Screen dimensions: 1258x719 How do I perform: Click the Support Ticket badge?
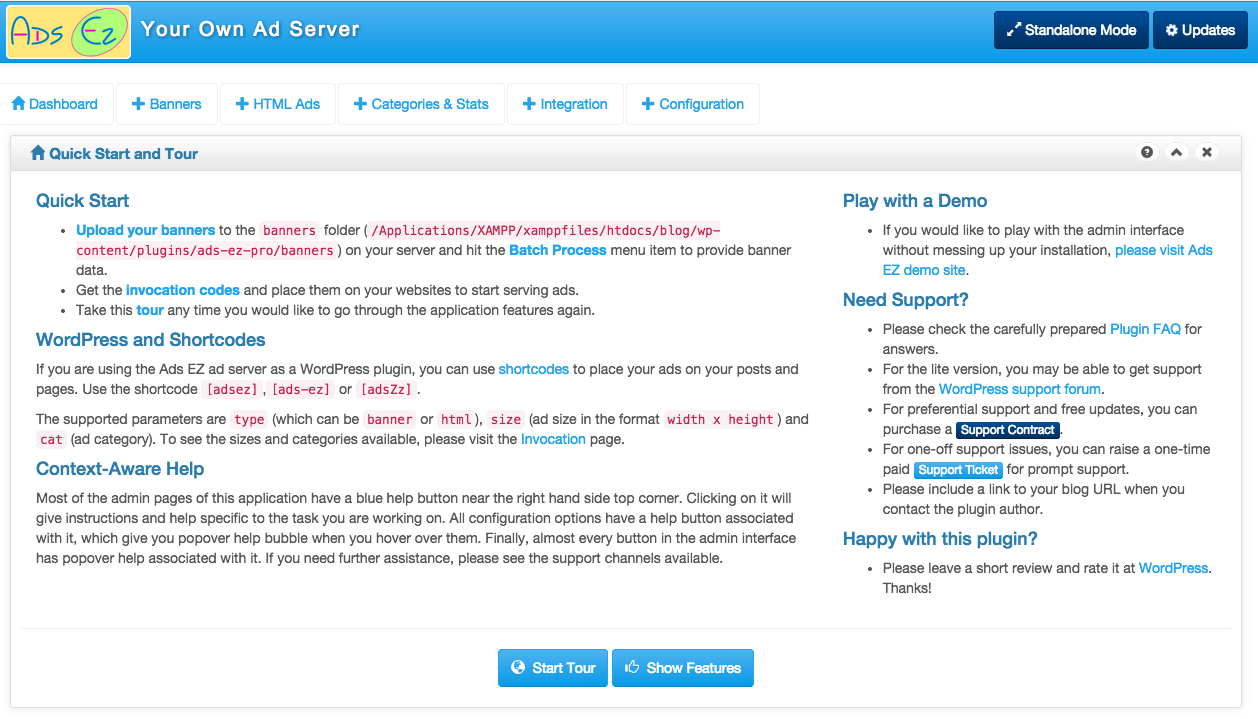point(958,470)
